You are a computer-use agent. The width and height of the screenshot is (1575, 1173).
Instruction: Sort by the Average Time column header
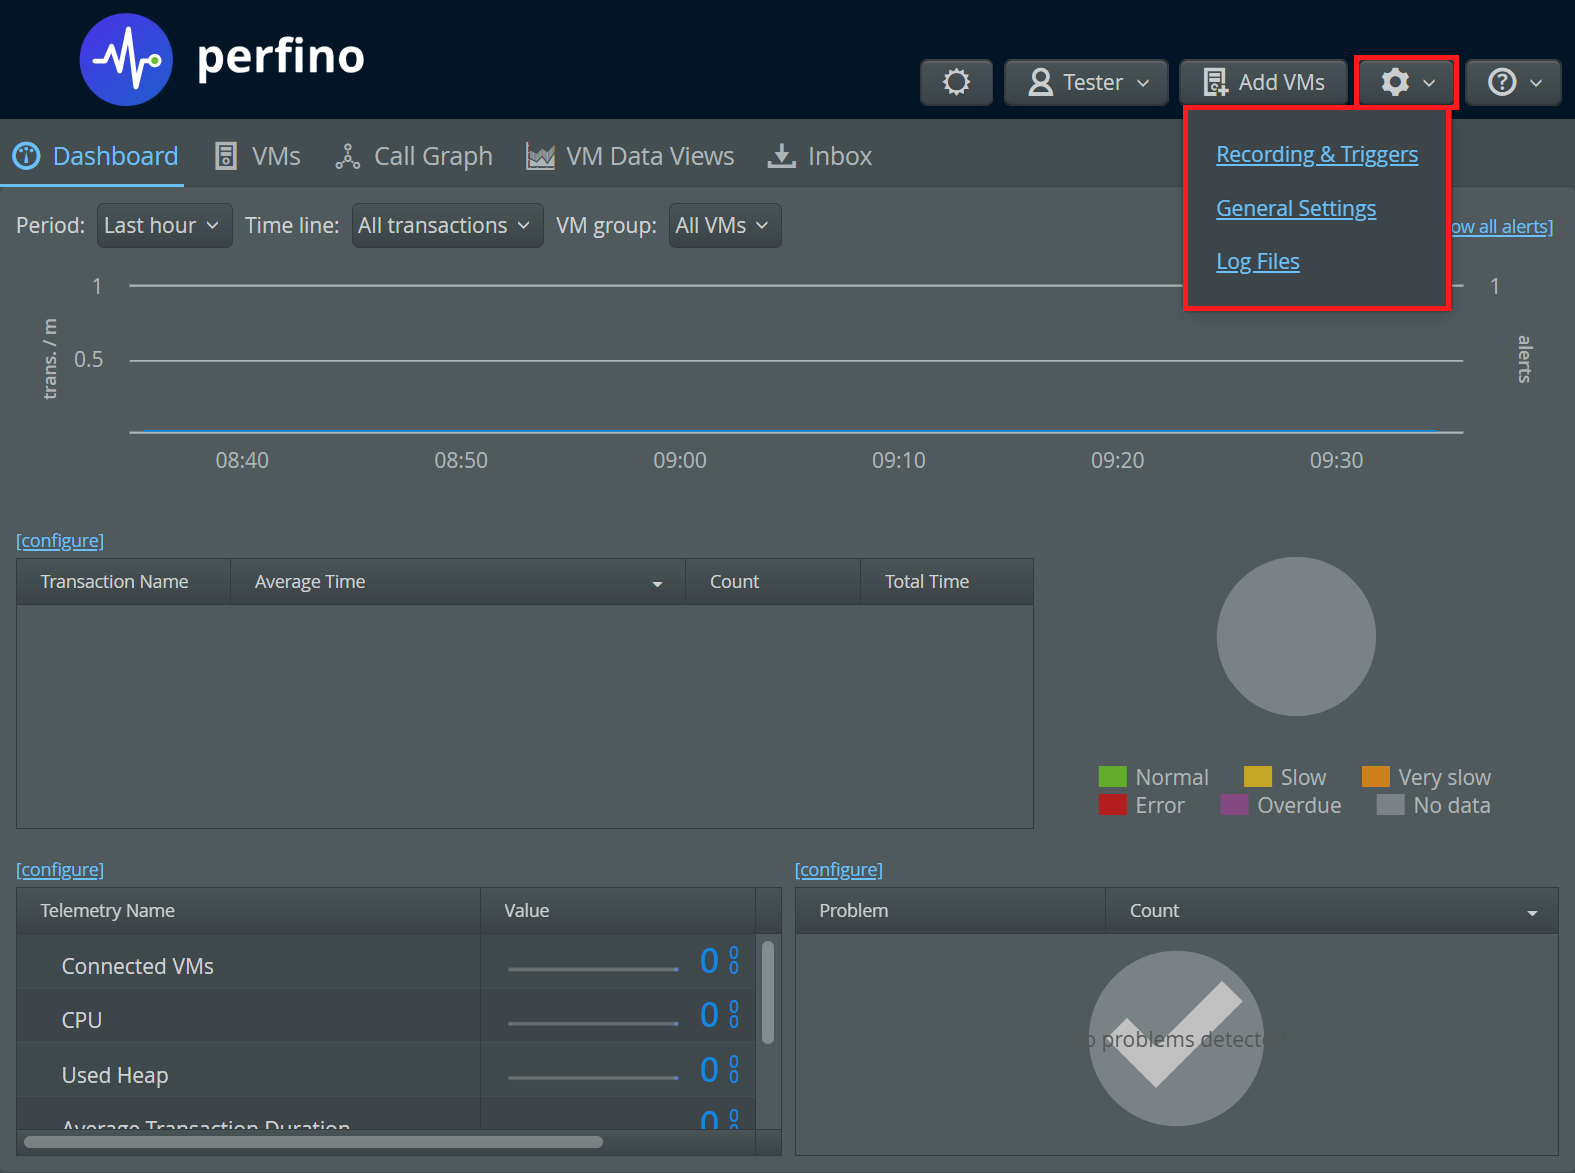click(457, 581)
